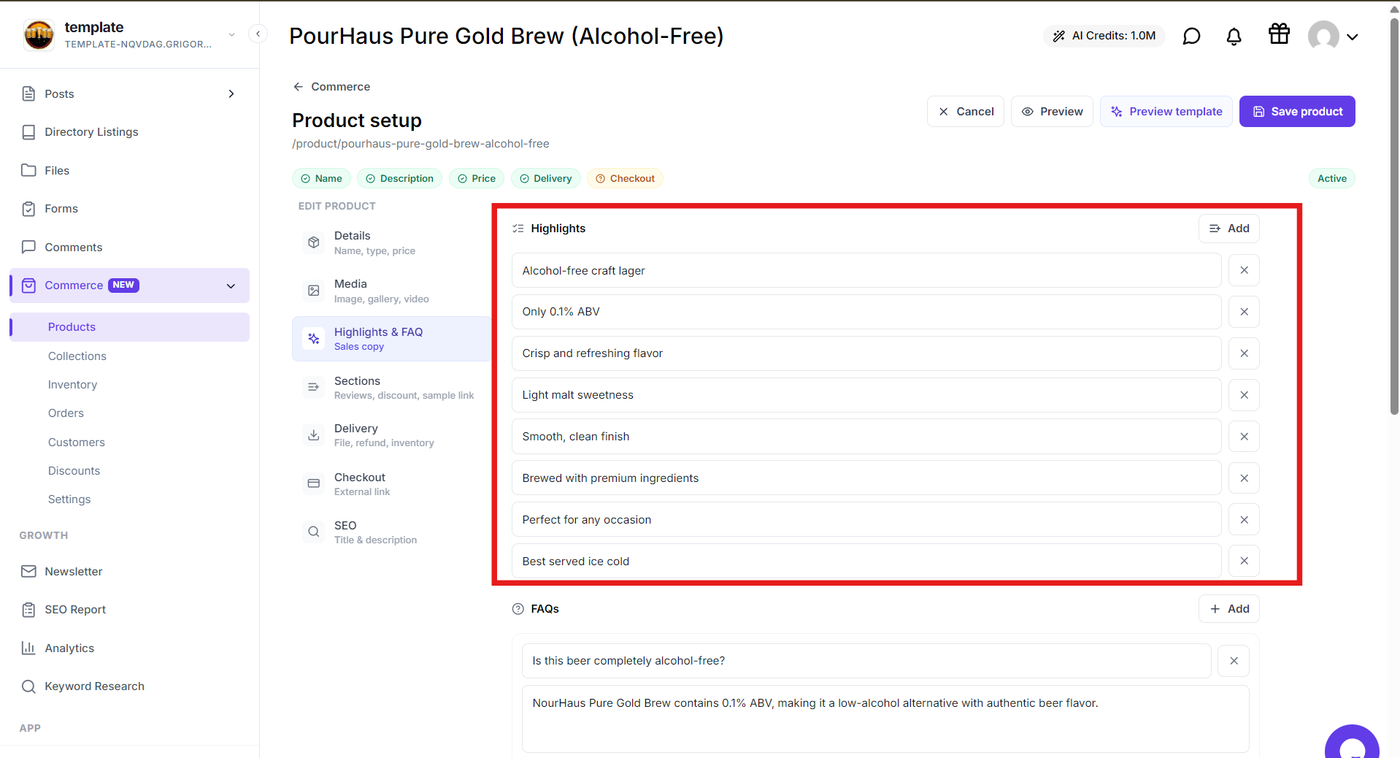Delete the "Best served ice cold" highlight
This screenshot has height=758, width=1400.
coord(1244,561)
